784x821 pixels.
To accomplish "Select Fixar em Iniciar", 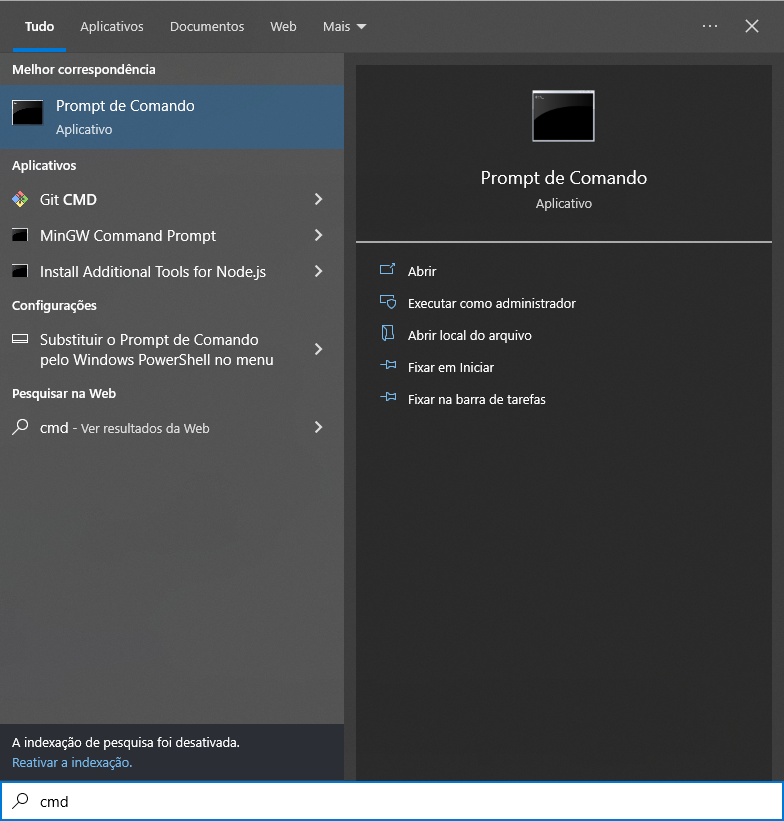I will [451, 367].
